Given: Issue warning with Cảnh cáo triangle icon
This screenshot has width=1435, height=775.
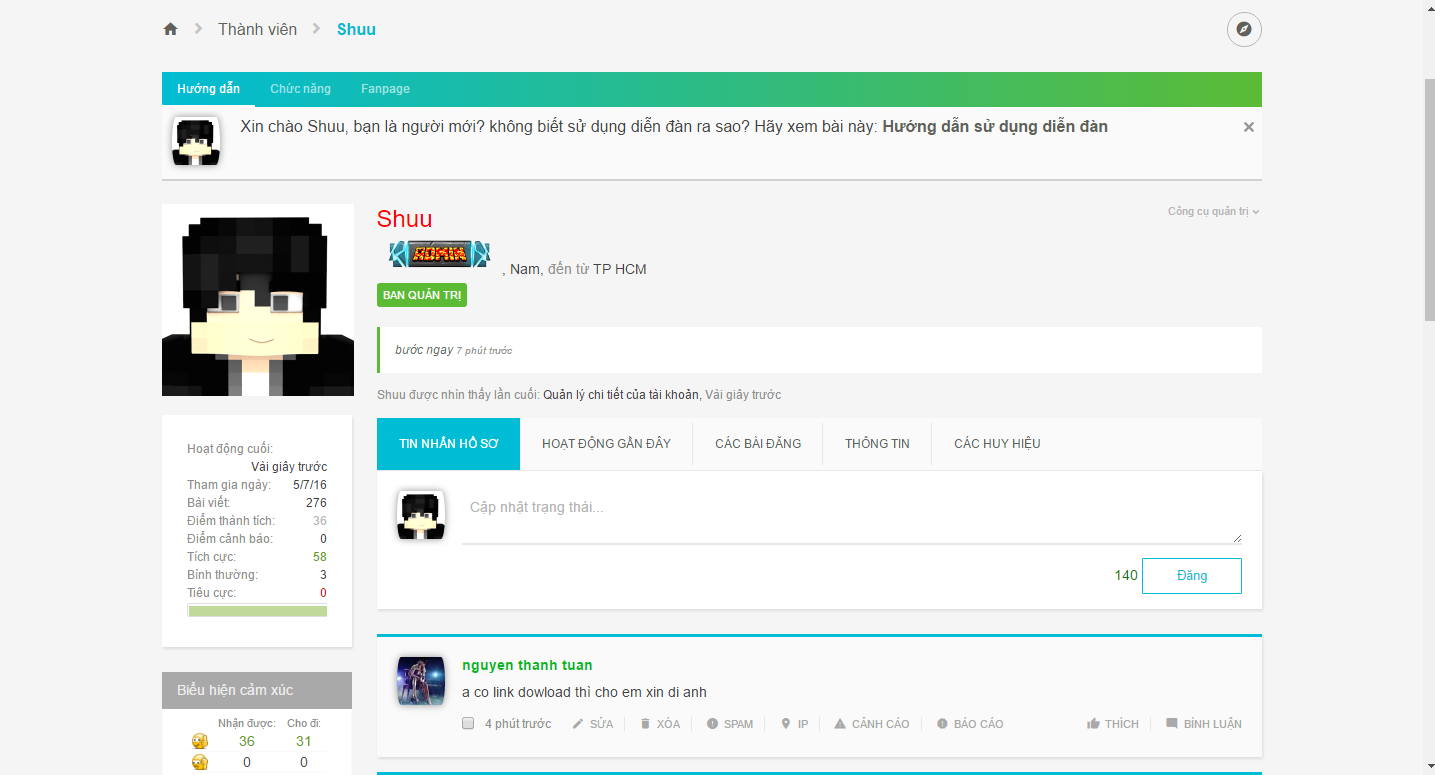Looking at the screenshot, I should pyautogui.click(x=840, y=724).
